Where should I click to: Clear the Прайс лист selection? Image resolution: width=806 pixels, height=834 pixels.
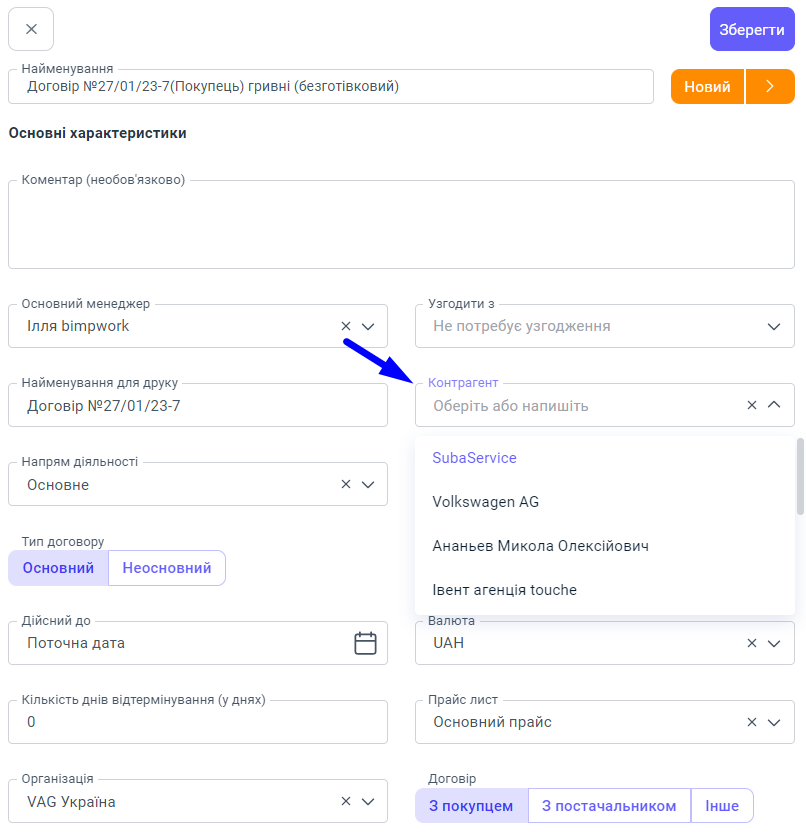click(x=752, y=722)
